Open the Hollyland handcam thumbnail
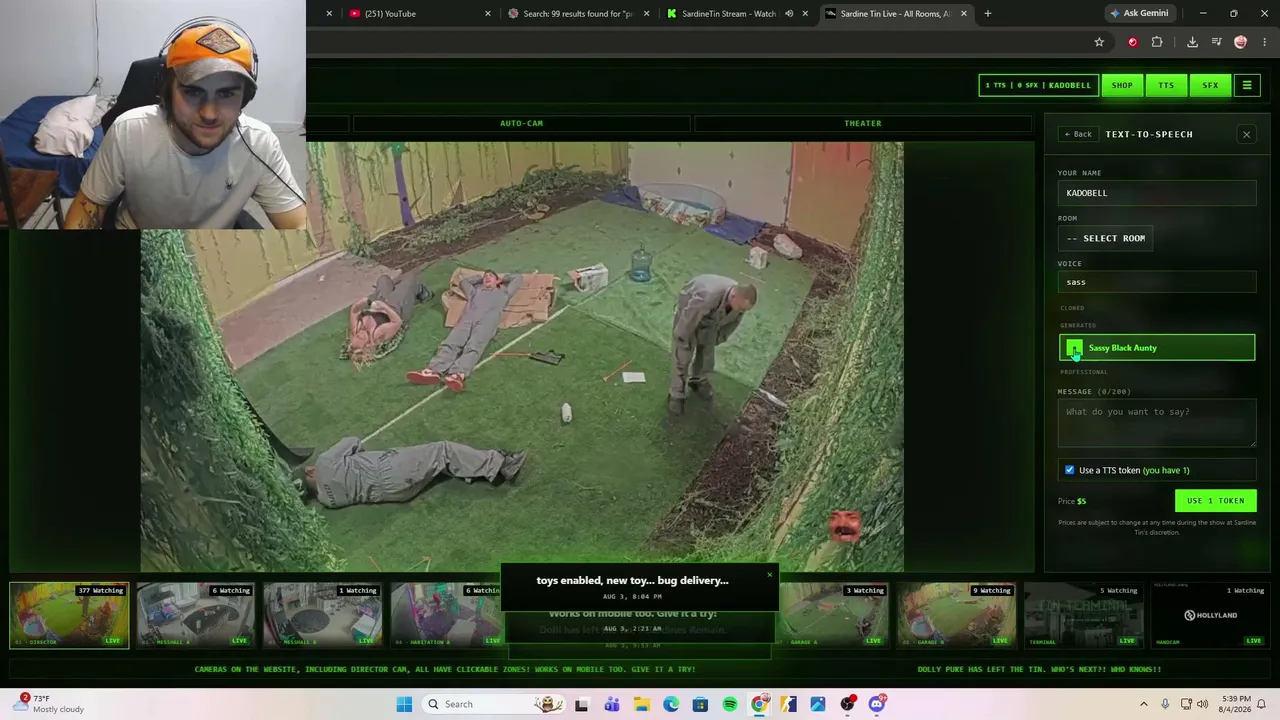Screen dimensions: 1280x720 1210,615
